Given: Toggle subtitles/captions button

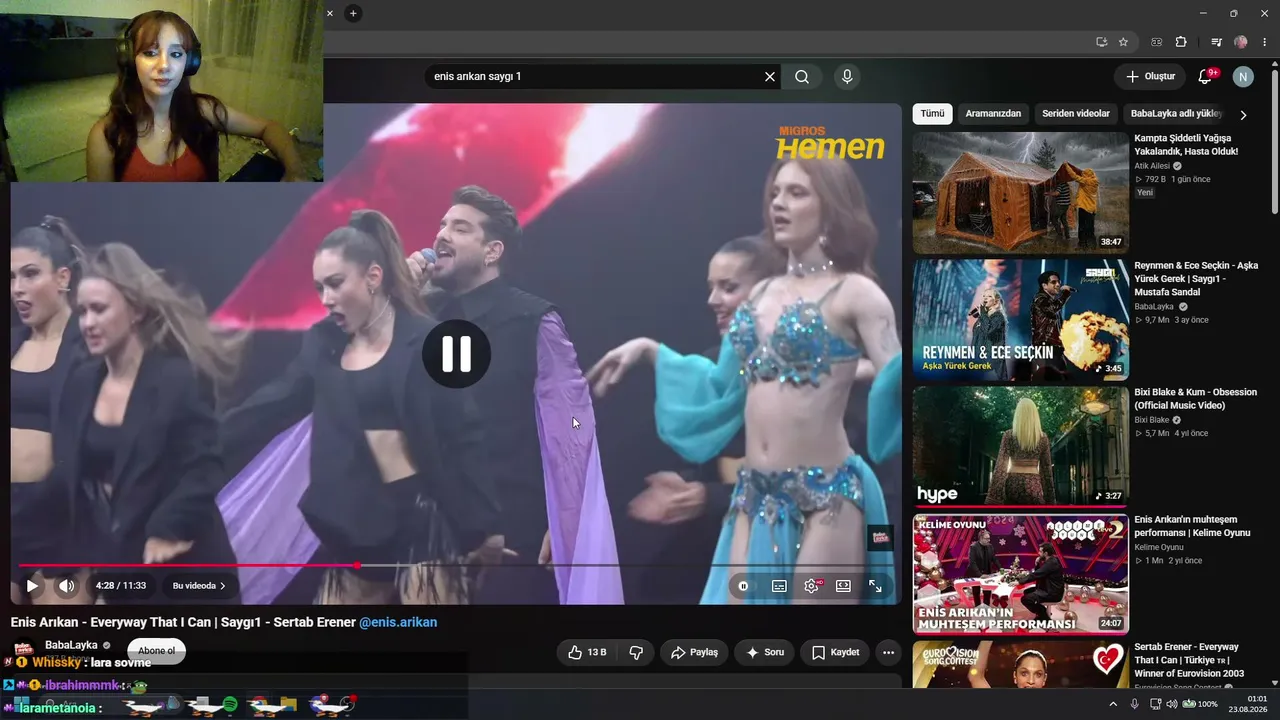Looking at the screenshot, I should point(779,586).
